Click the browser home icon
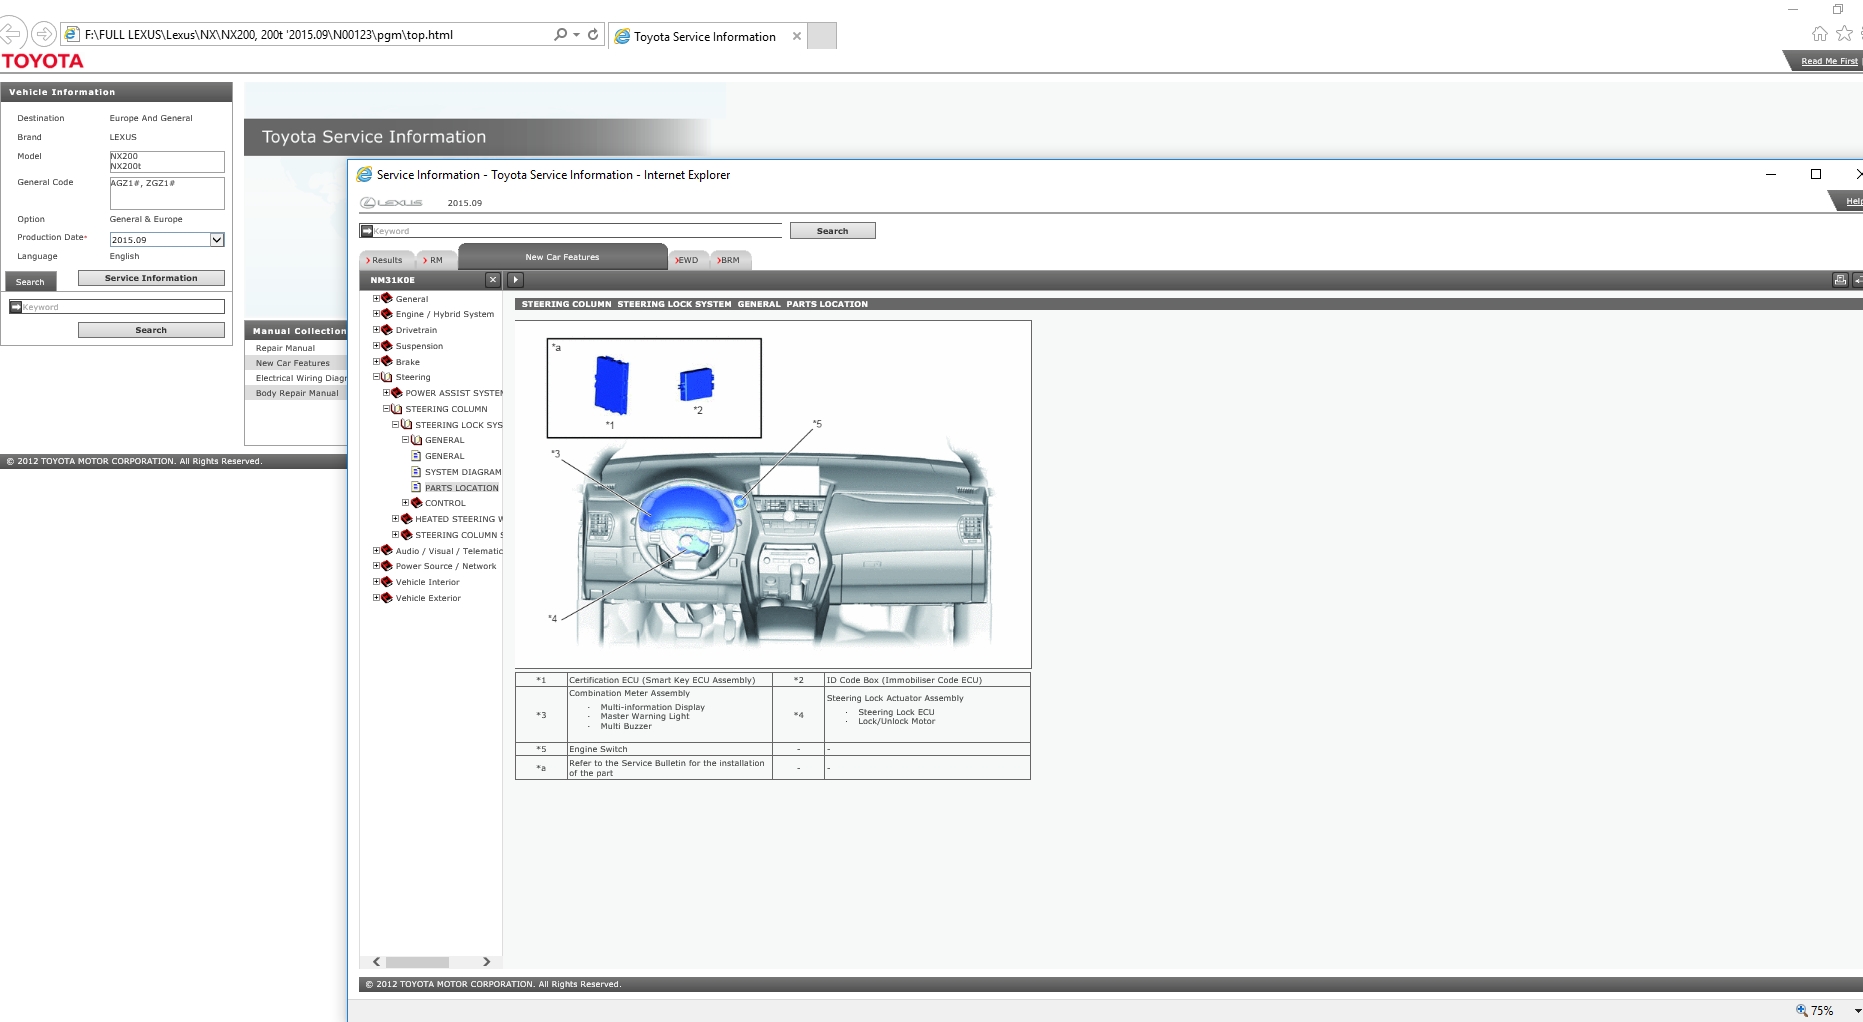This screenshot has width=1863, height=1022. 1819,34
